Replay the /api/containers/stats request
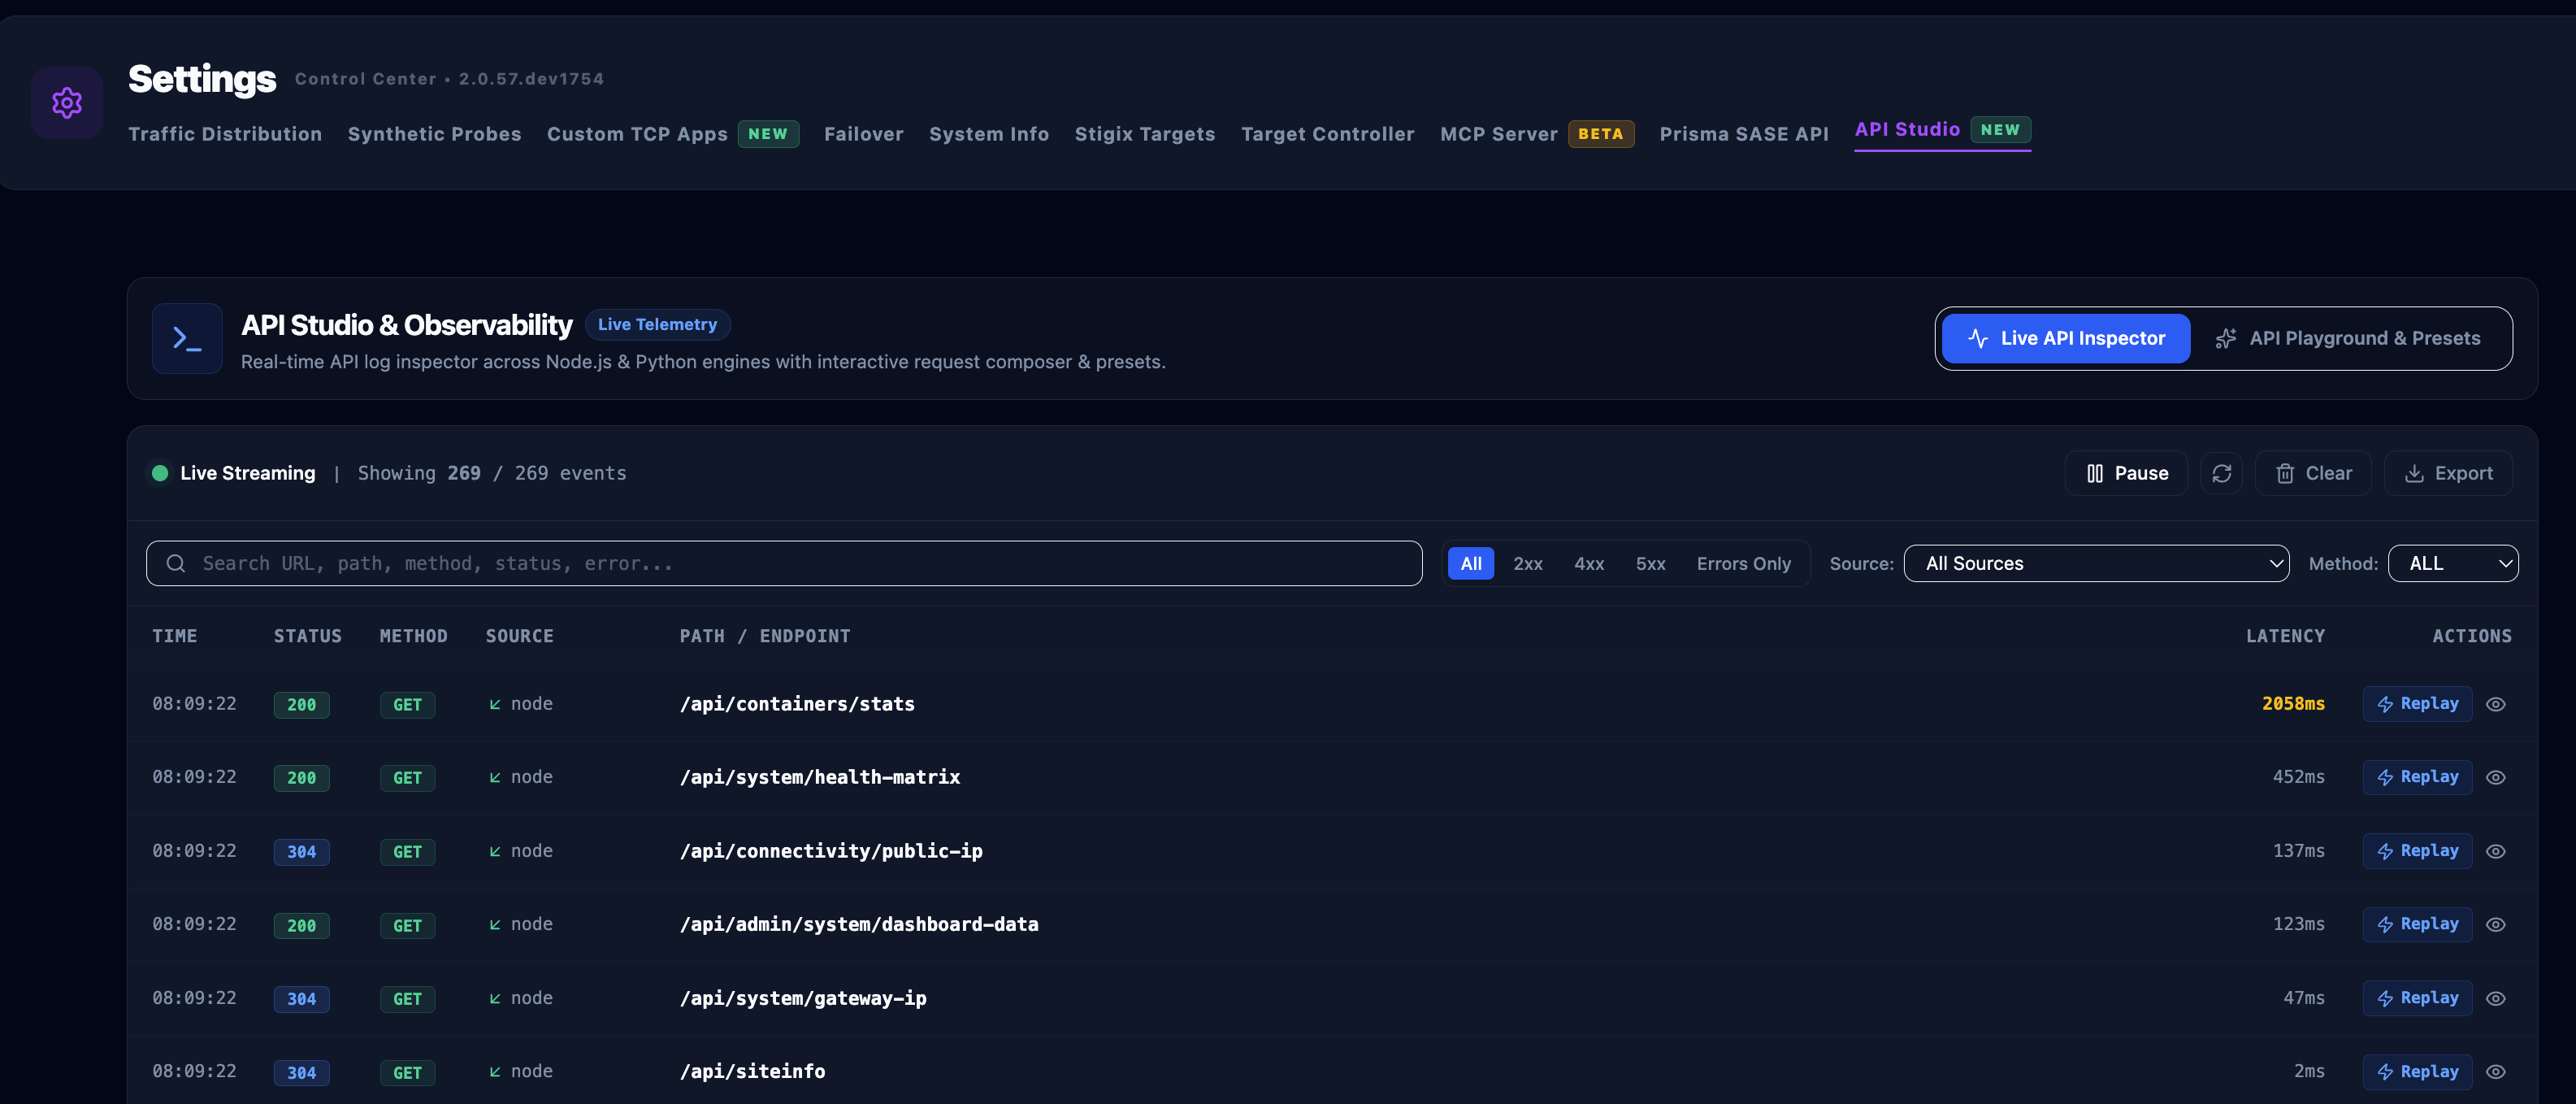This screenshot has width=2576, height=1104. coord(2417,704)
